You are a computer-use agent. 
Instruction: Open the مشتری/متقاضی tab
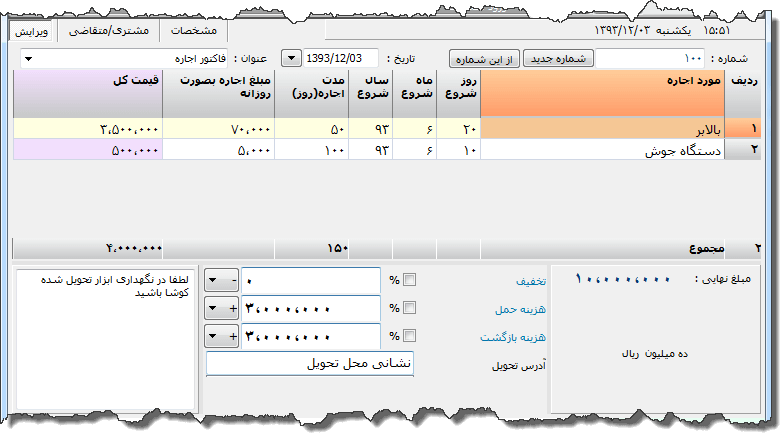pyautogui.click(x=108, y=31)
